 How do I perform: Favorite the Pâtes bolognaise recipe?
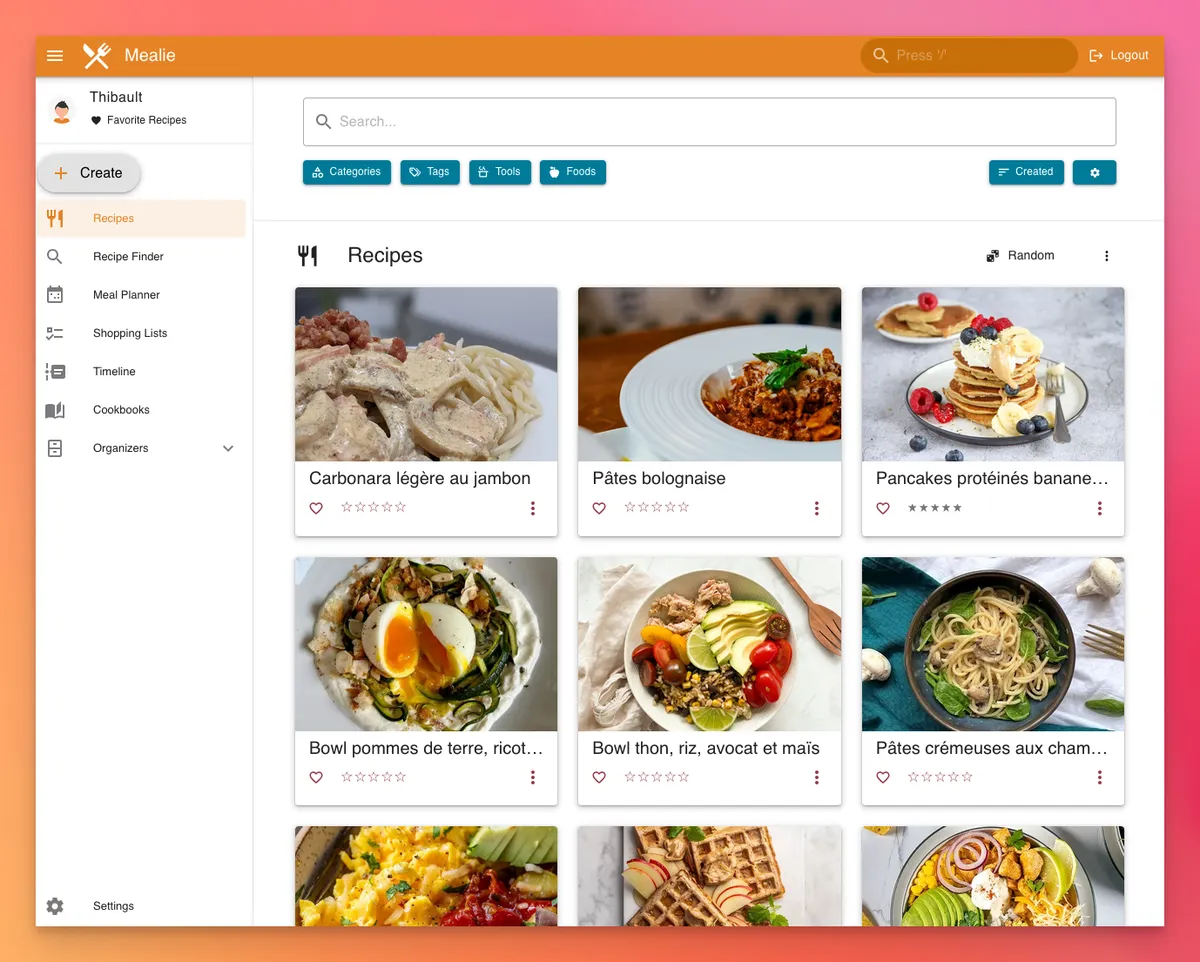pos(599,508)
